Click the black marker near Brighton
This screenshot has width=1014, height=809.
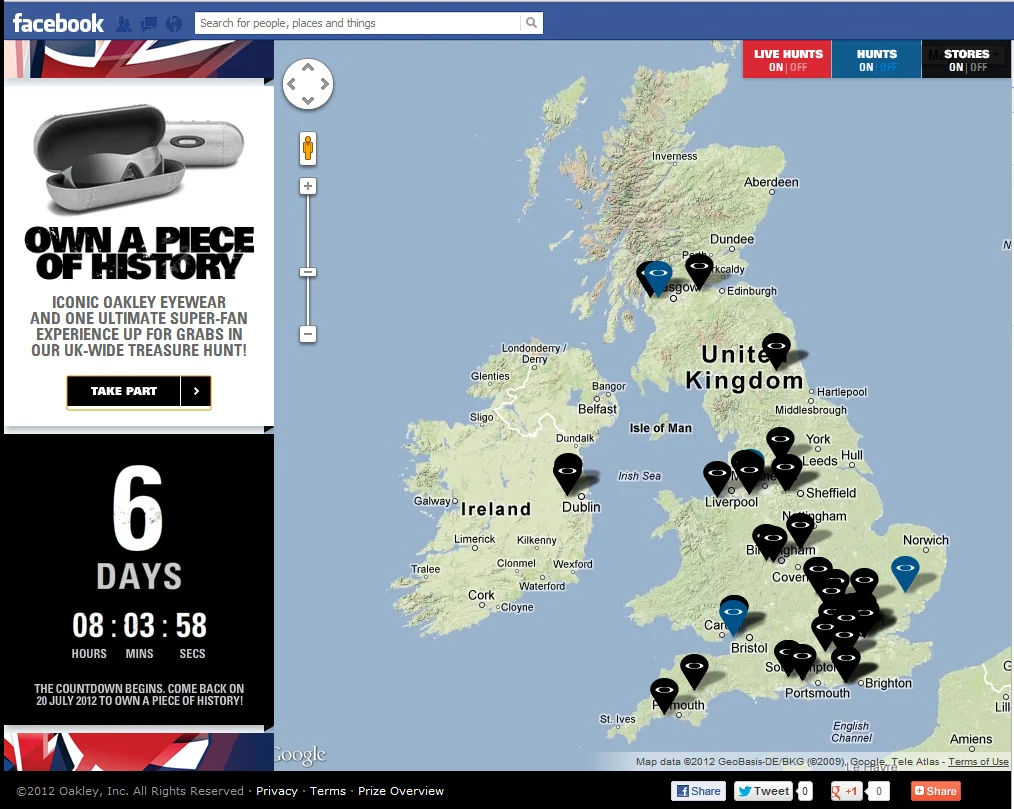pos(845,663)
